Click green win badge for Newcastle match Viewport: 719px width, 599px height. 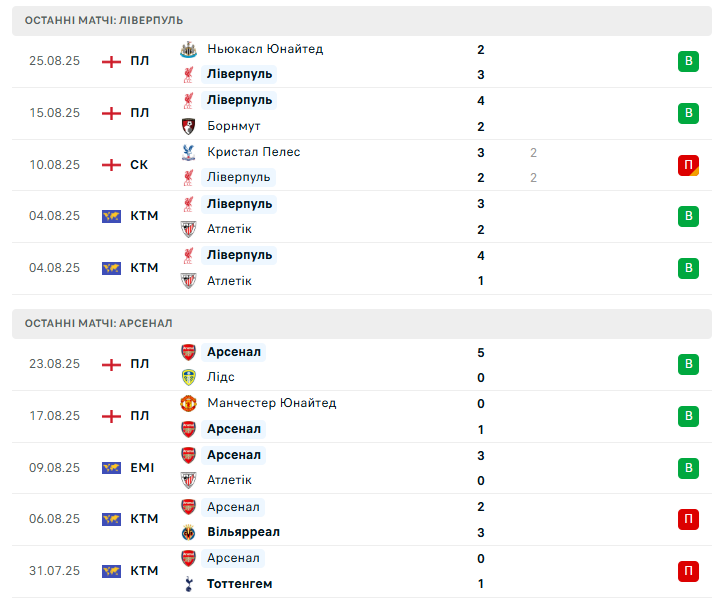tap(688, 62)
